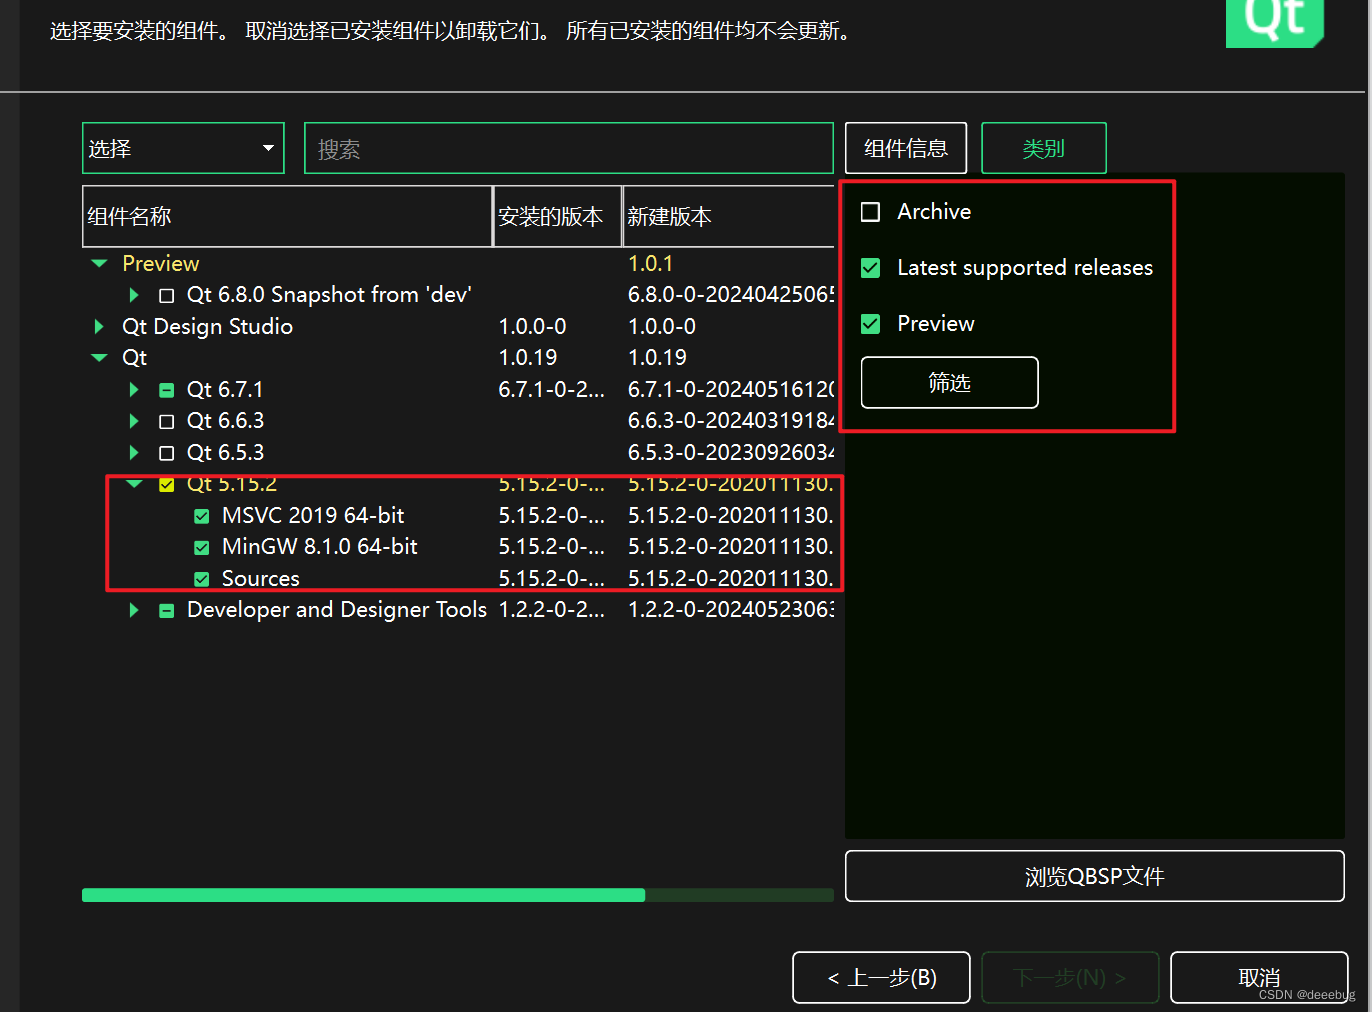Image resolution: width=1372 pixels, height=1012 pixels.
Task: Uncheck MinGW 8.1.0 64-bit component
Action: 202,548
